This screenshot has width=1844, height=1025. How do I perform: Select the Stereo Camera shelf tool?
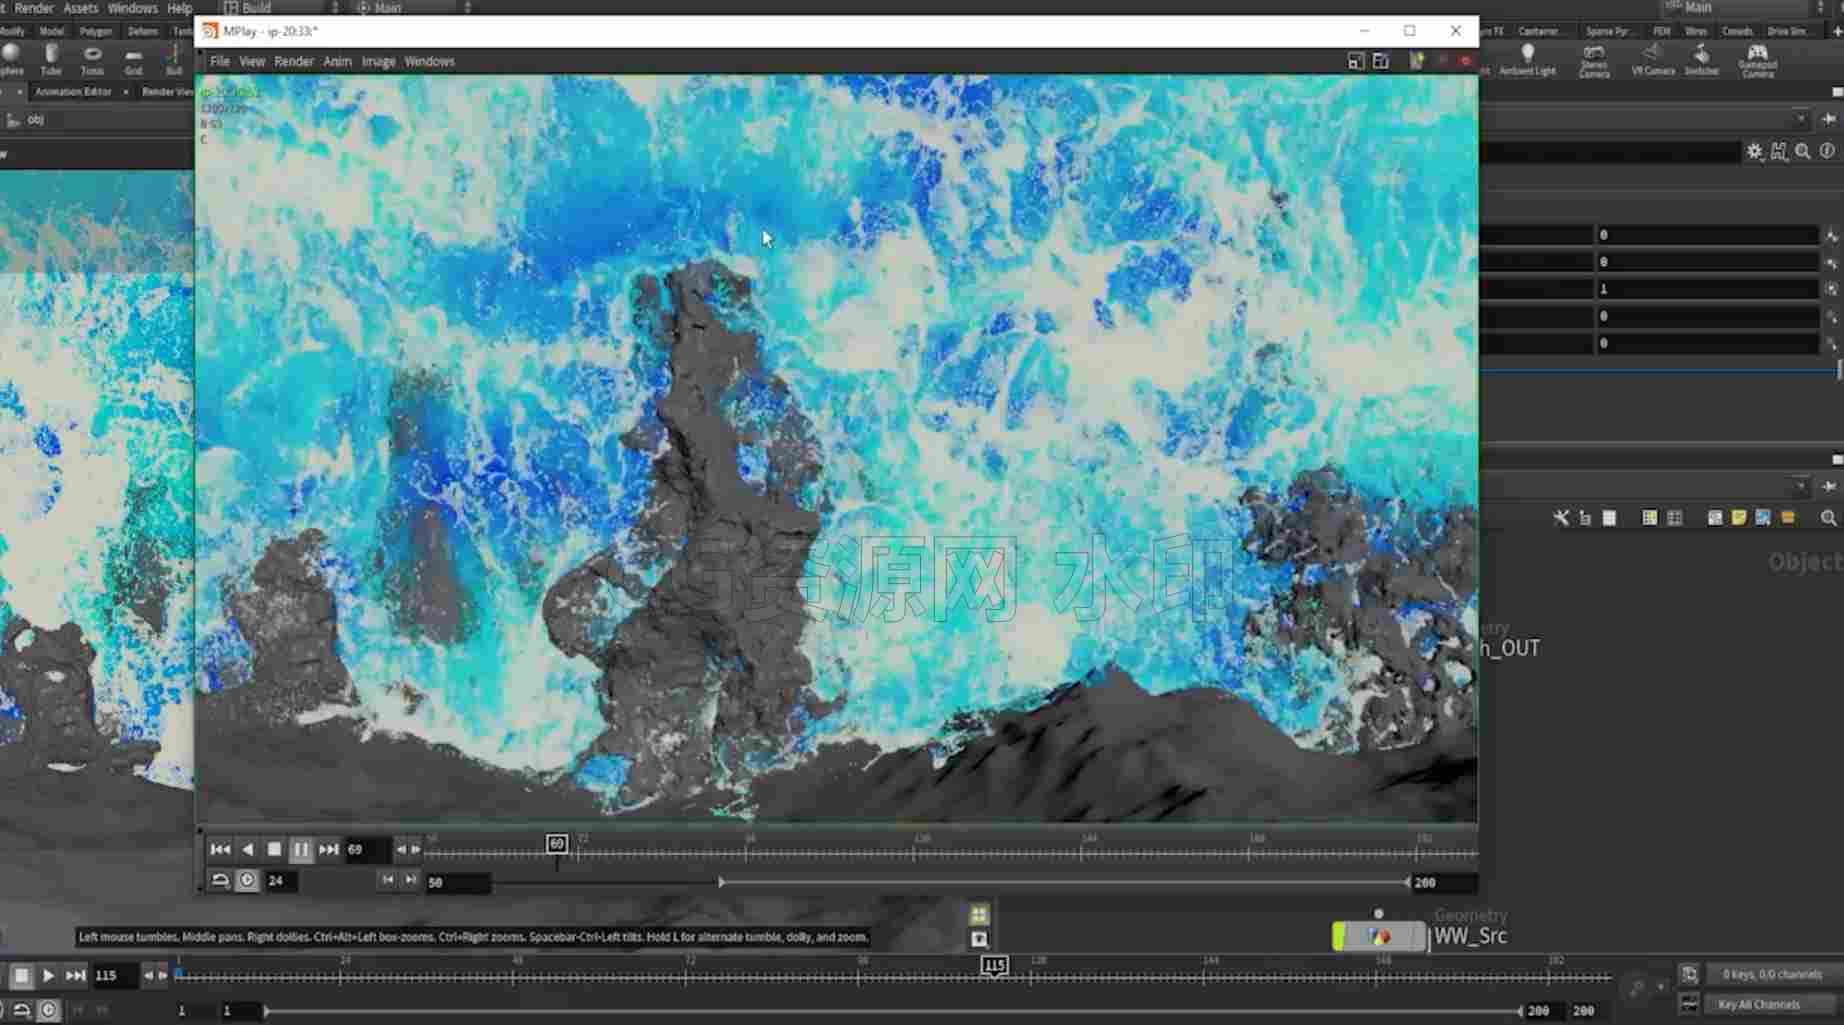point(1594,60)
